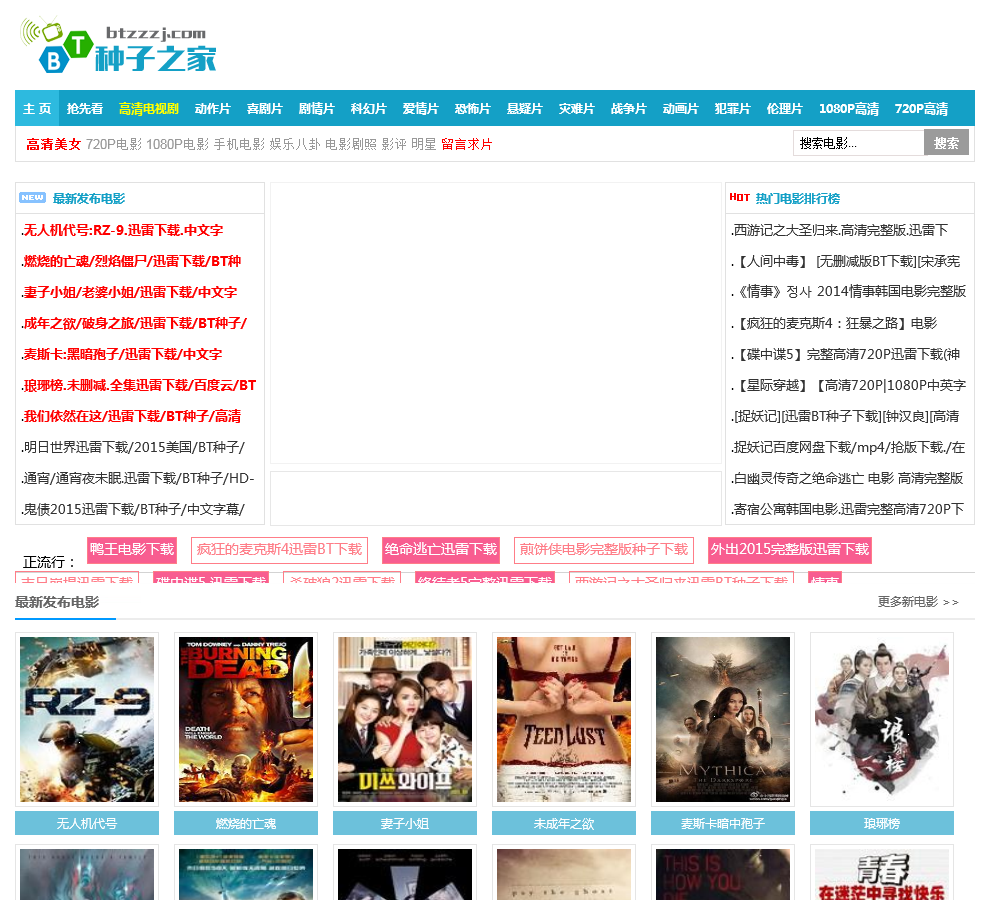Viewport: 990px width, 900px height.
Task: Open the 720P电影 sub-nav link
Action: pyautogui.click(x=114, y=145)
